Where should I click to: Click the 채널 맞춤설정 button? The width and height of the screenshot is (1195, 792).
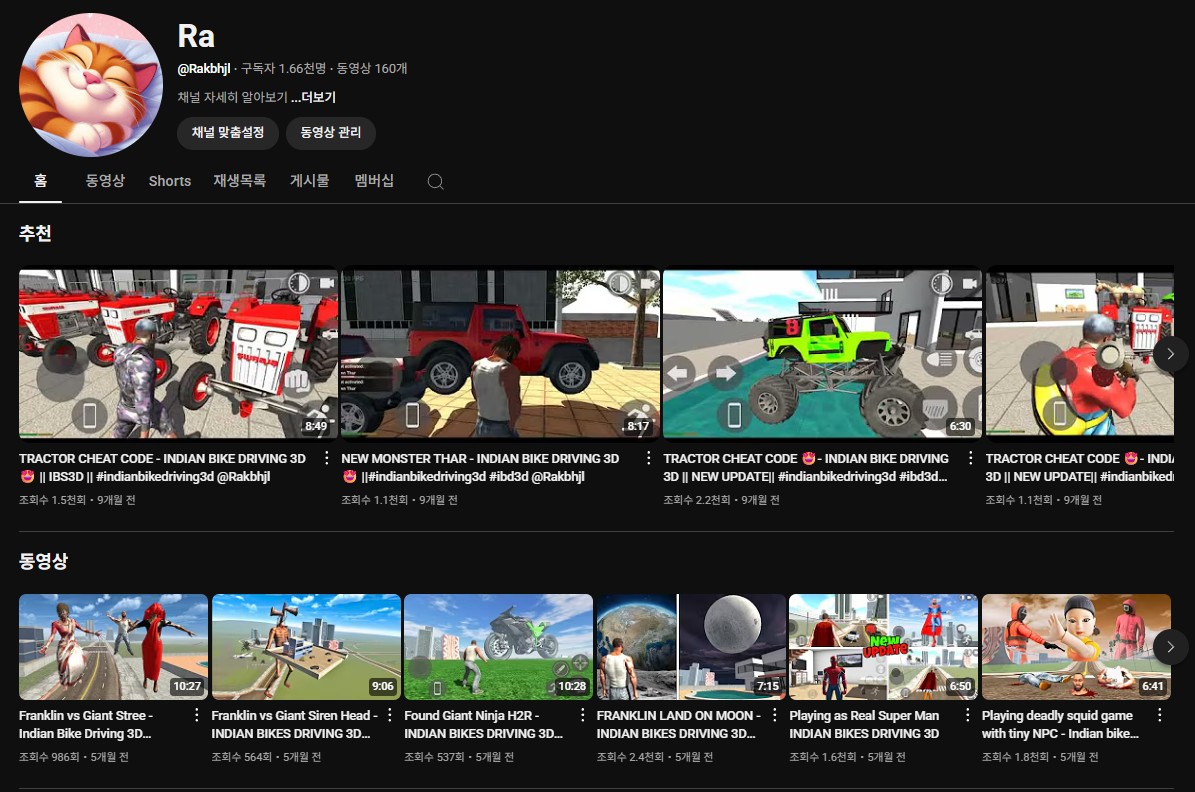pyautogui.click(x=228, y=133)
